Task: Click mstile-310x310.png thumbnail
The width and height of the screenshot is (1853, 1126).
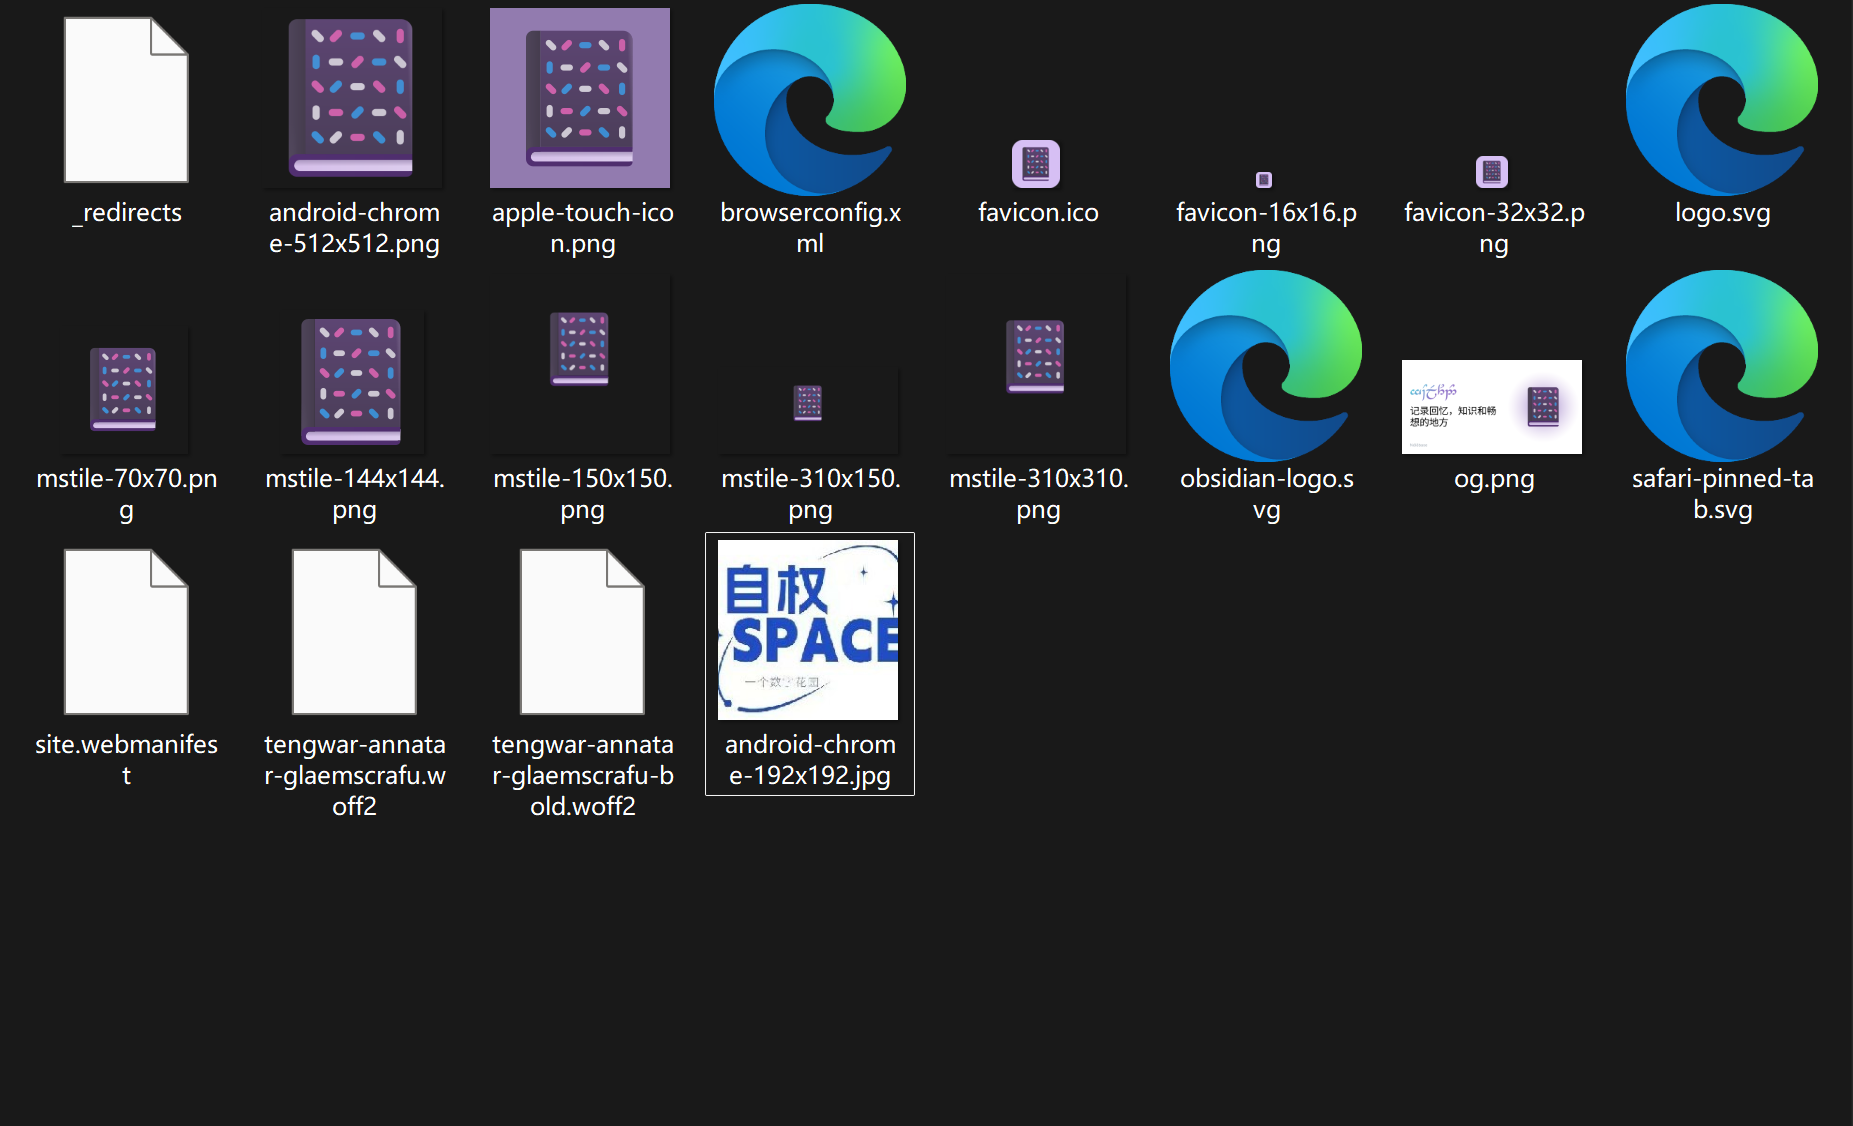Action: click(1036, 365)
